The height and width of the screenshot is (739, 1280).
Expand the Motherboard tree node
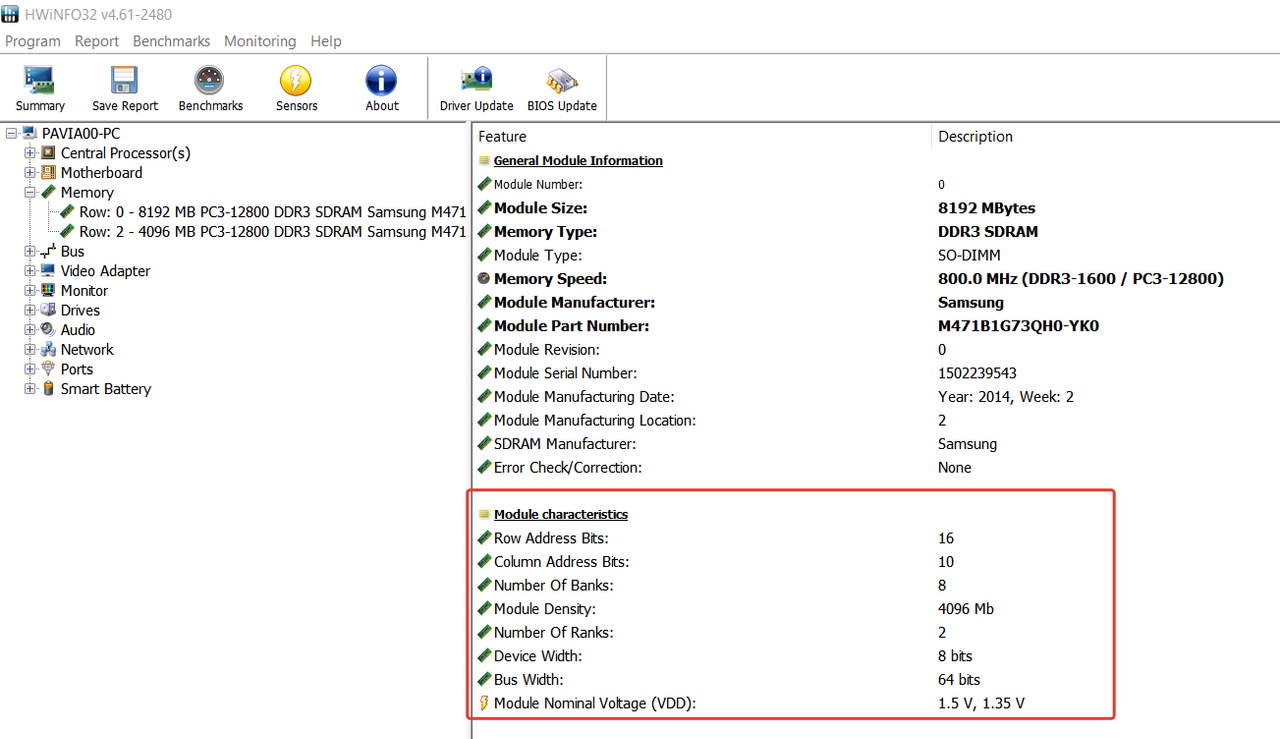[30, 173]
